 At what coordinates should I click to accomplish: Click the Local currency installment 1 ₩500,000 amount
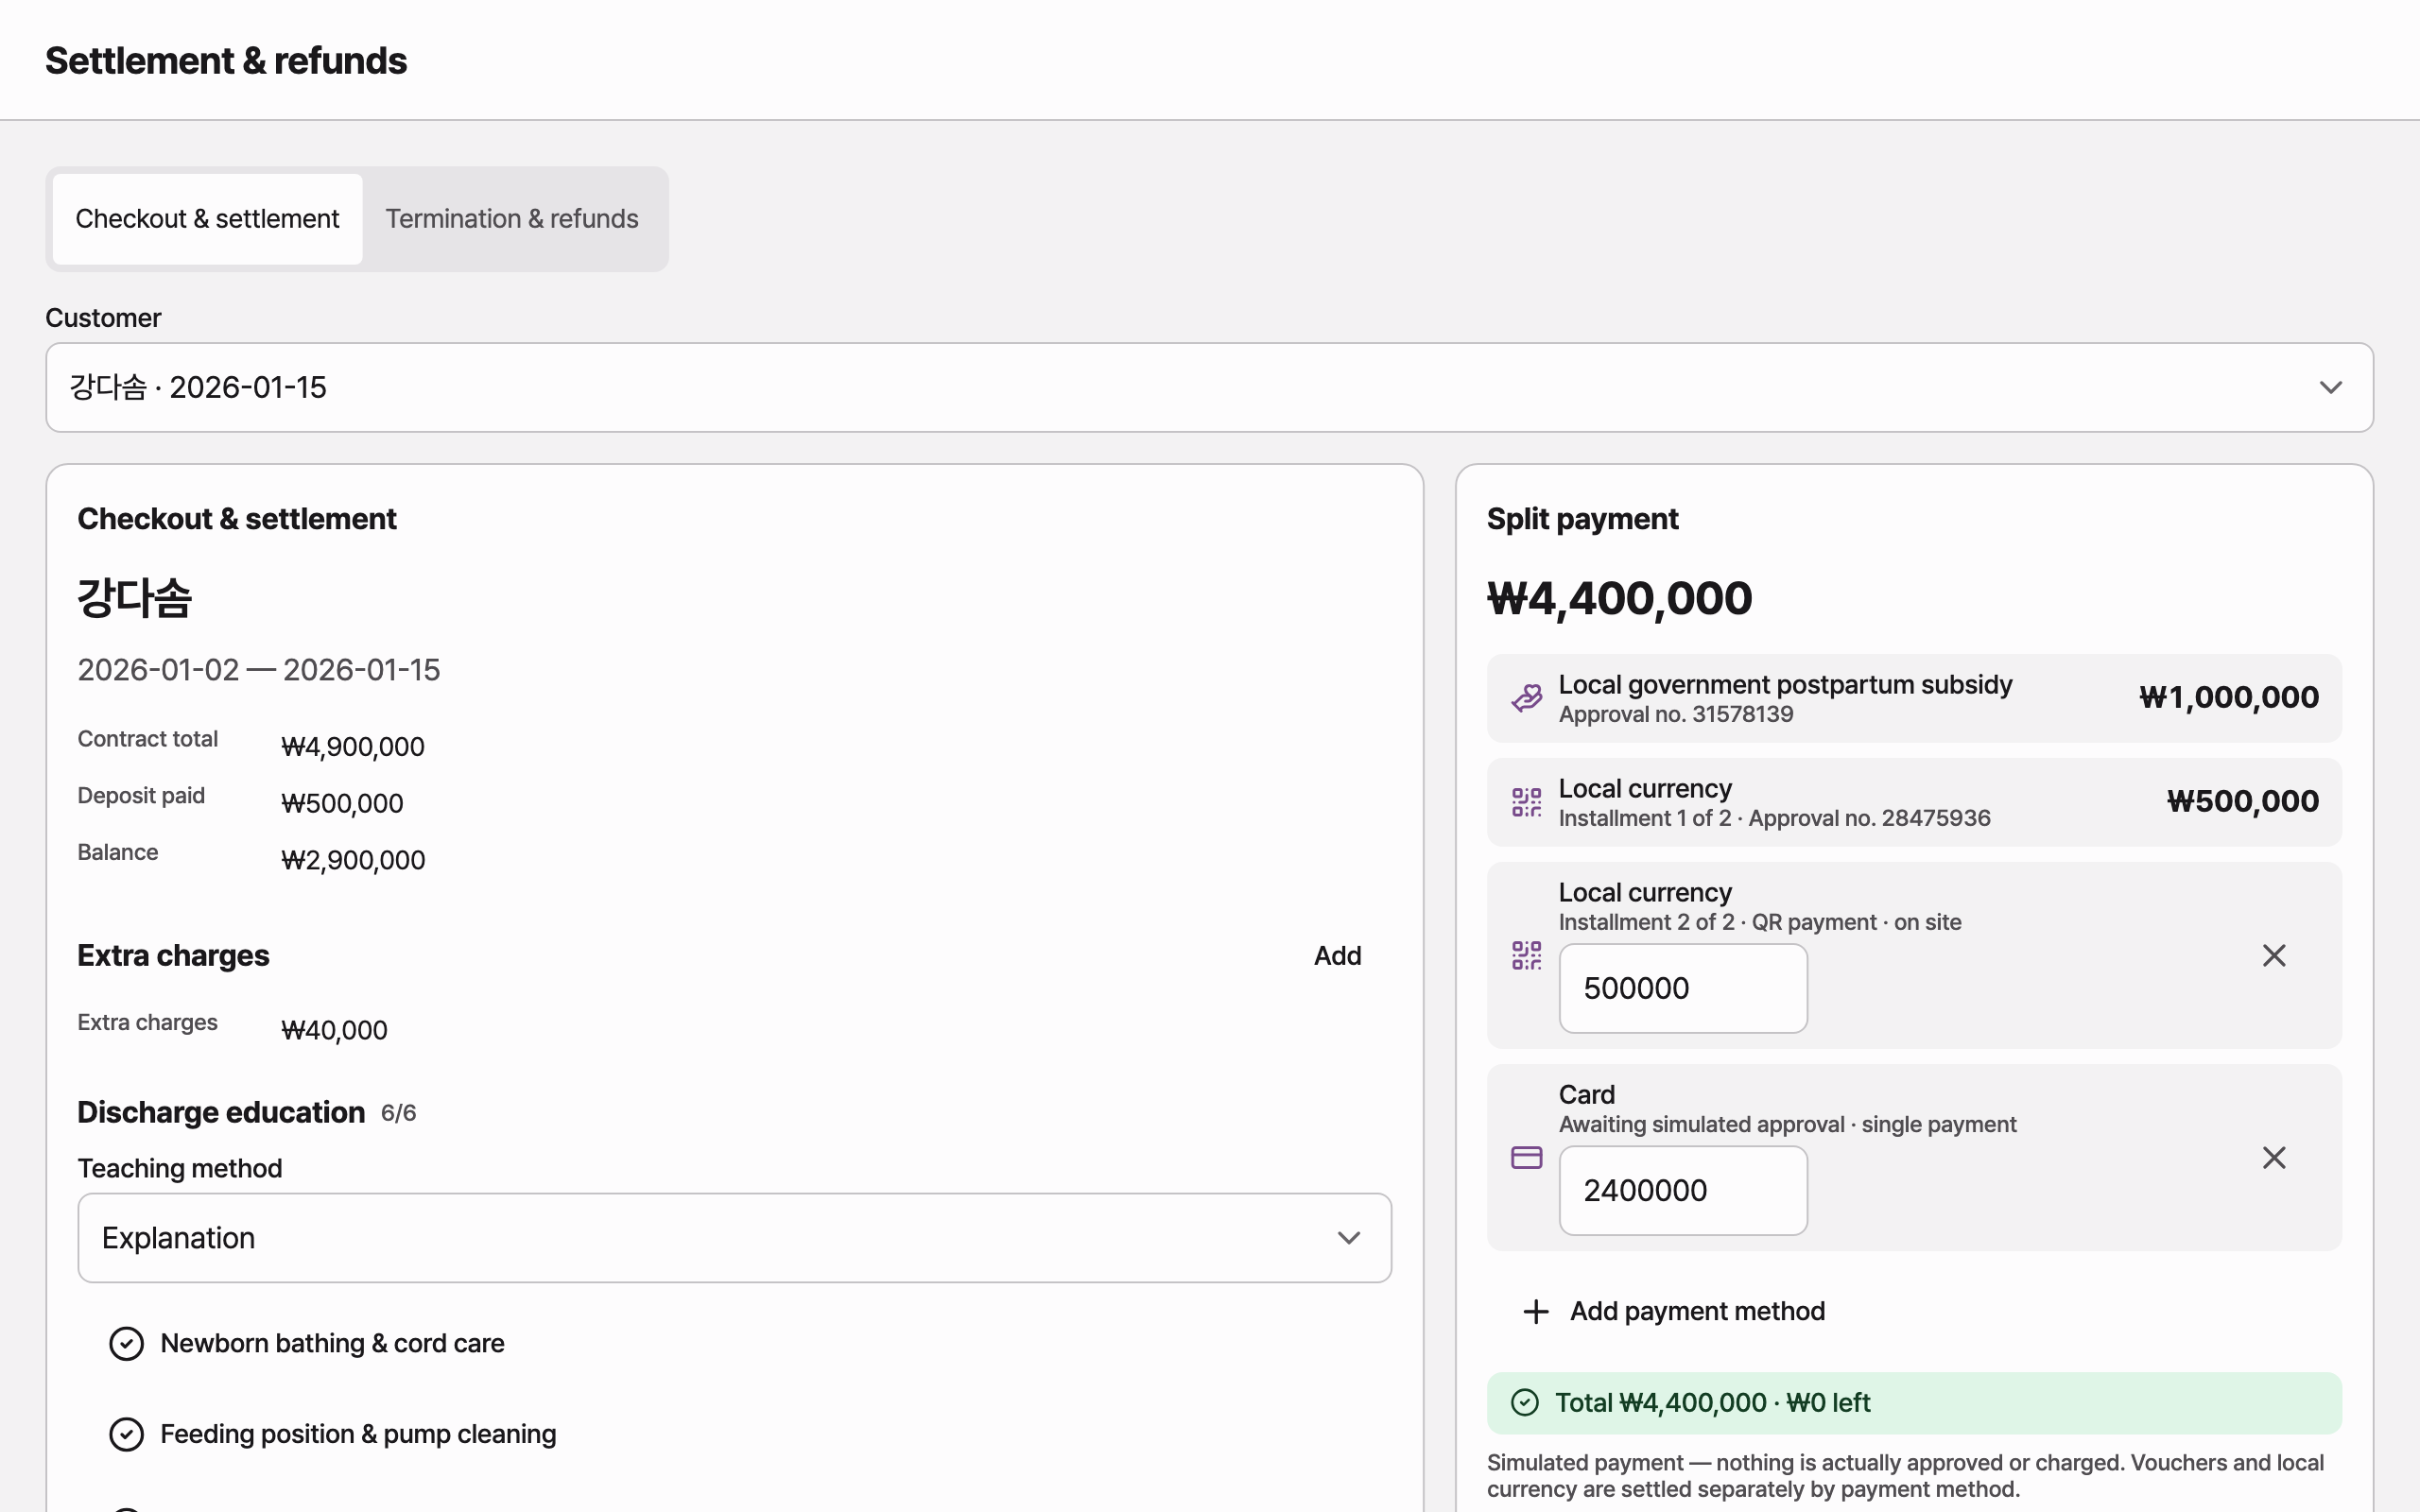pos(2243,802)
